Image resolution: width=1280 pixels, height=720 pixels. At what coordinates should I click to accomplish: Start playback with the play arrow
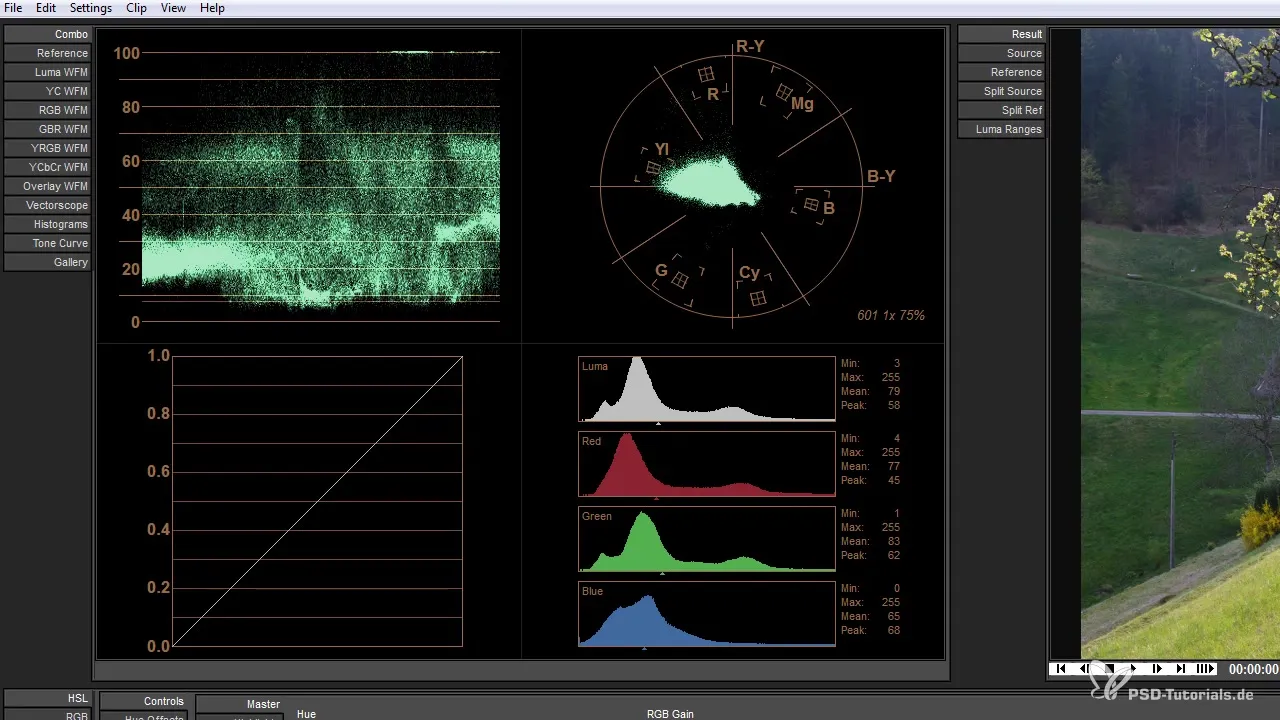click(x=1133, y=669)
